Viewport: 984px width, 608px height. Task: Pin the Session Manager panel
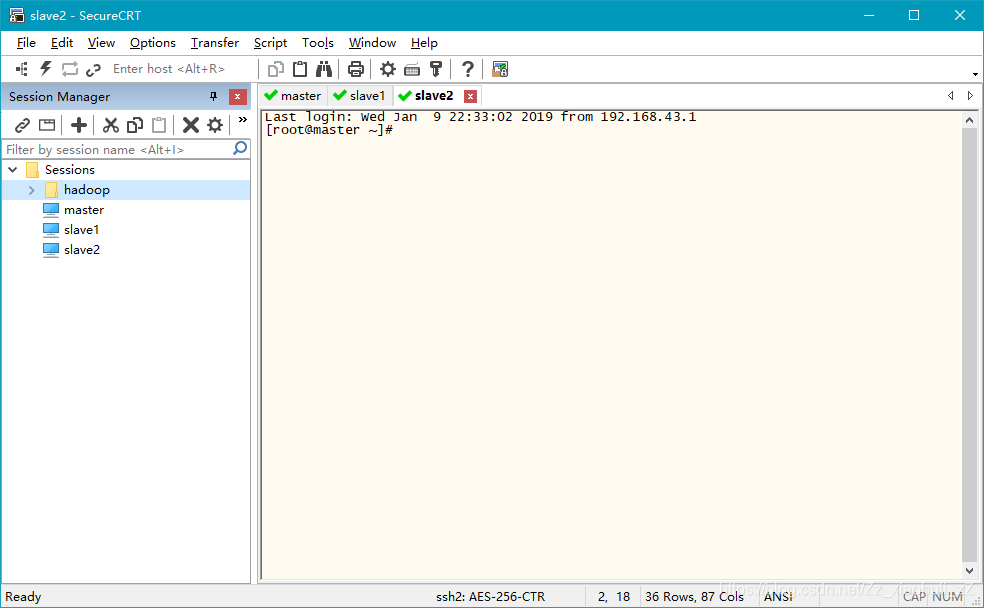pyautogui.click(x=213, y=97)
